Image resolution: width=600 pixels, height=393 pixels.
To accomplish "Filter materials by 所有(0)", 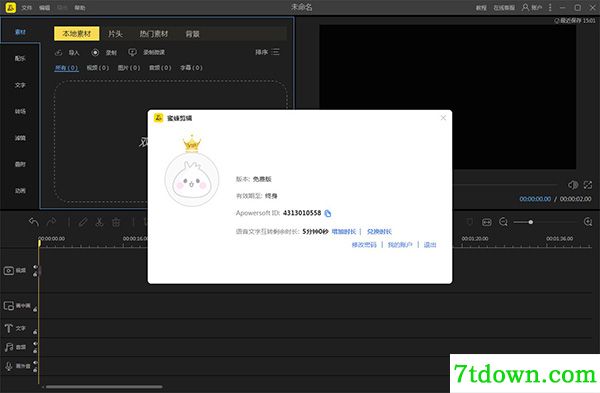I will (67, 68).
